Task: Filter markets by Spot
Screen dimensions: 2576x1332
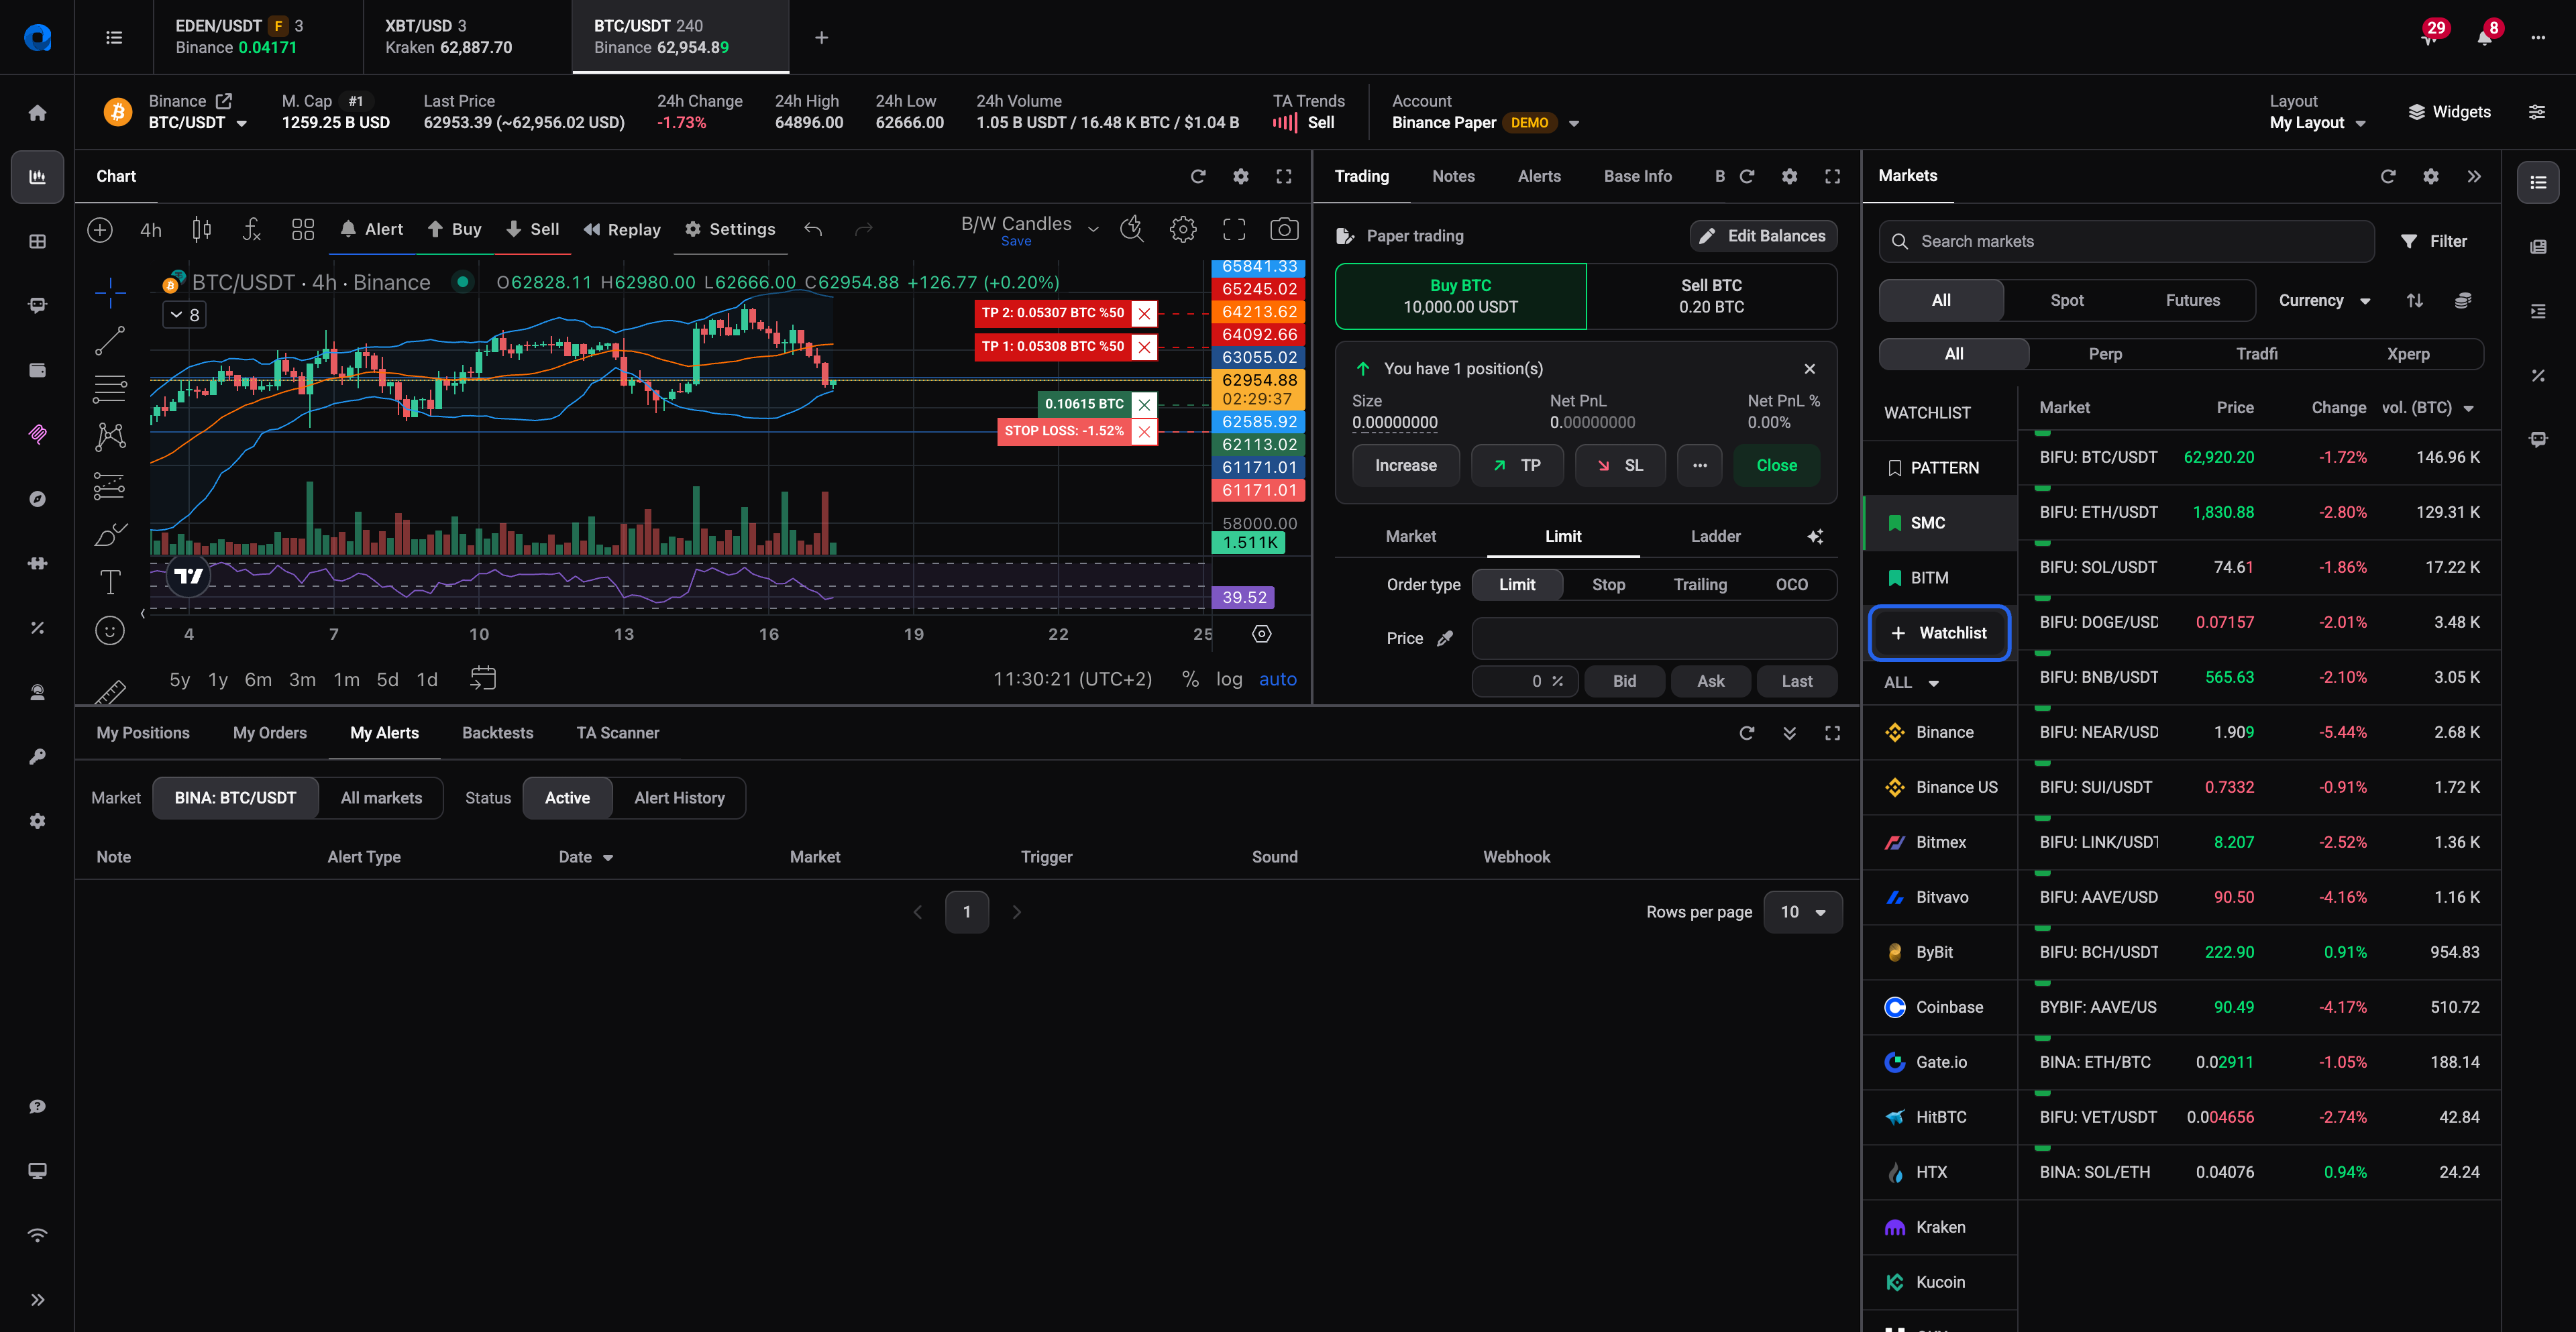Action: (2067, 300)
